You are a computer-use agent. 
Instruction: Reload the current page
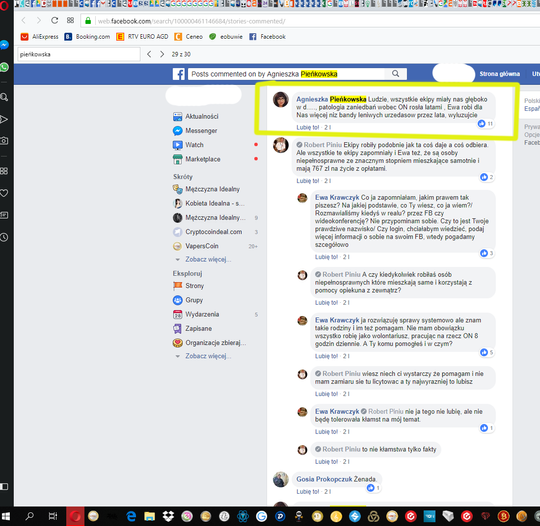(x=54, y=21)
